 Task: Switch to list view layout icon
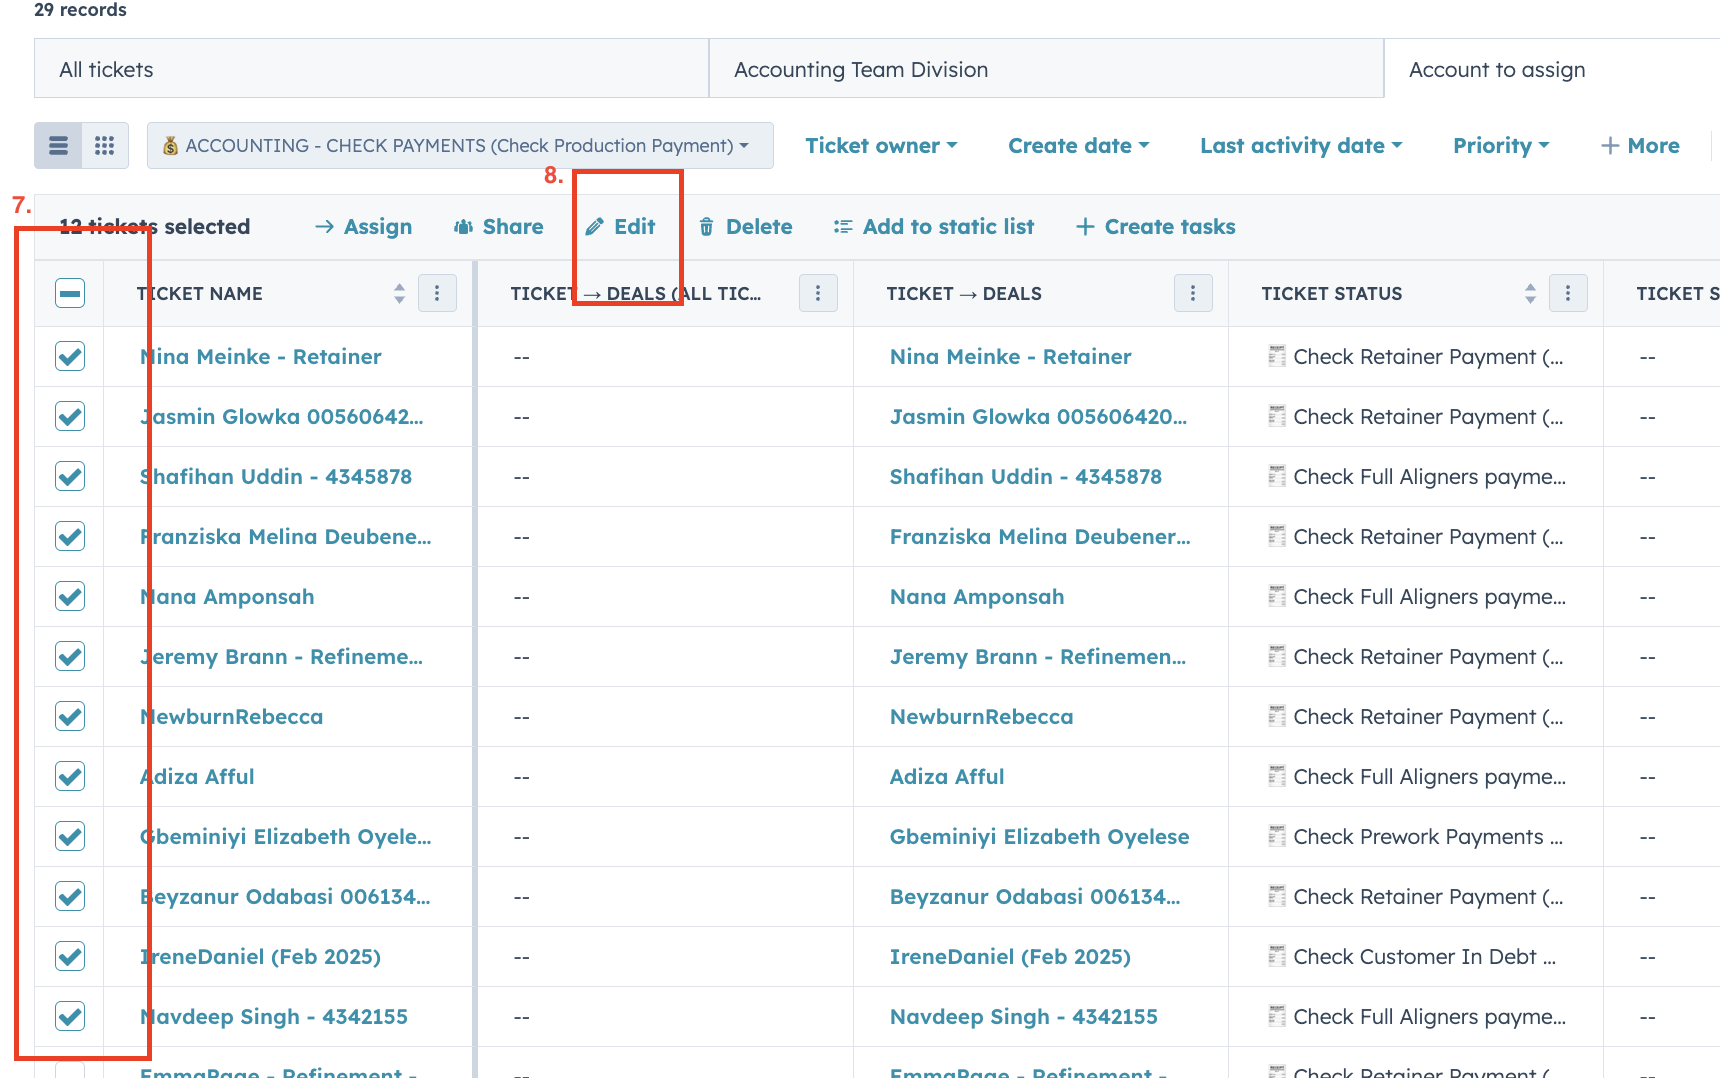(x=59, y=146)
